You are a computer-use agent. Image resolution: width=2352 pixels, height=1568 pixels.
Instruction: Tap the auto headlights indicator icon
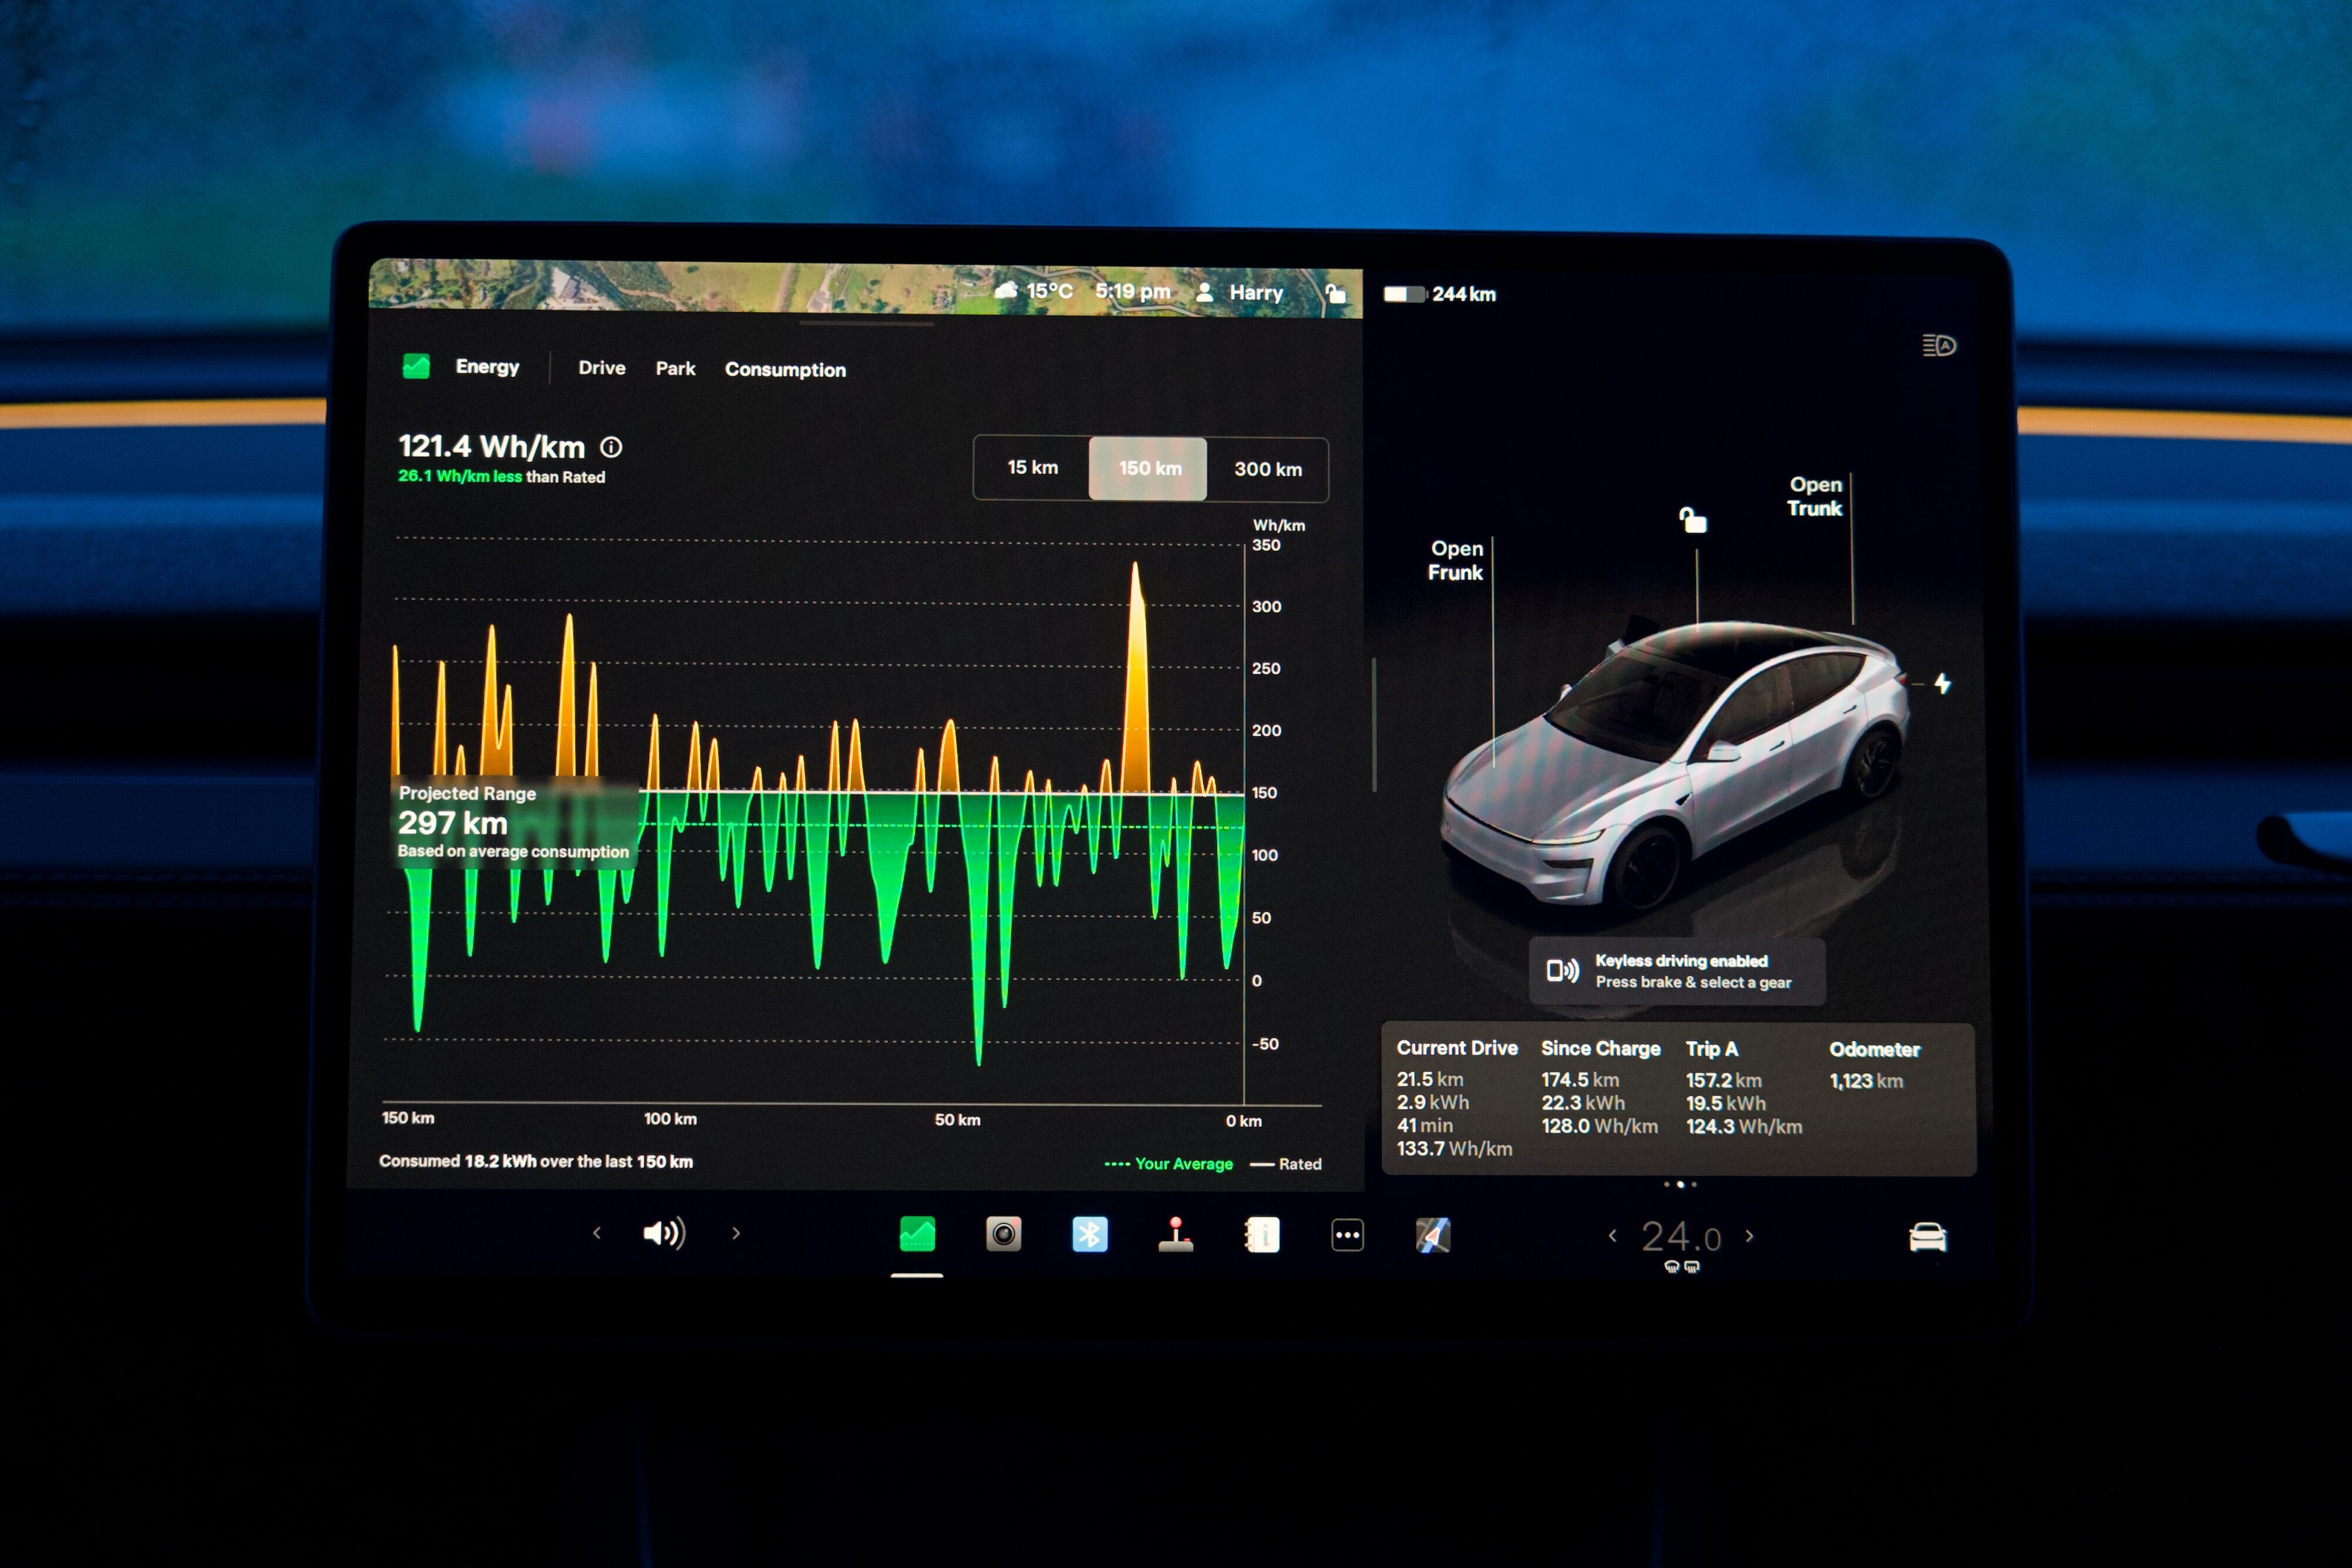click(1939, 345)
